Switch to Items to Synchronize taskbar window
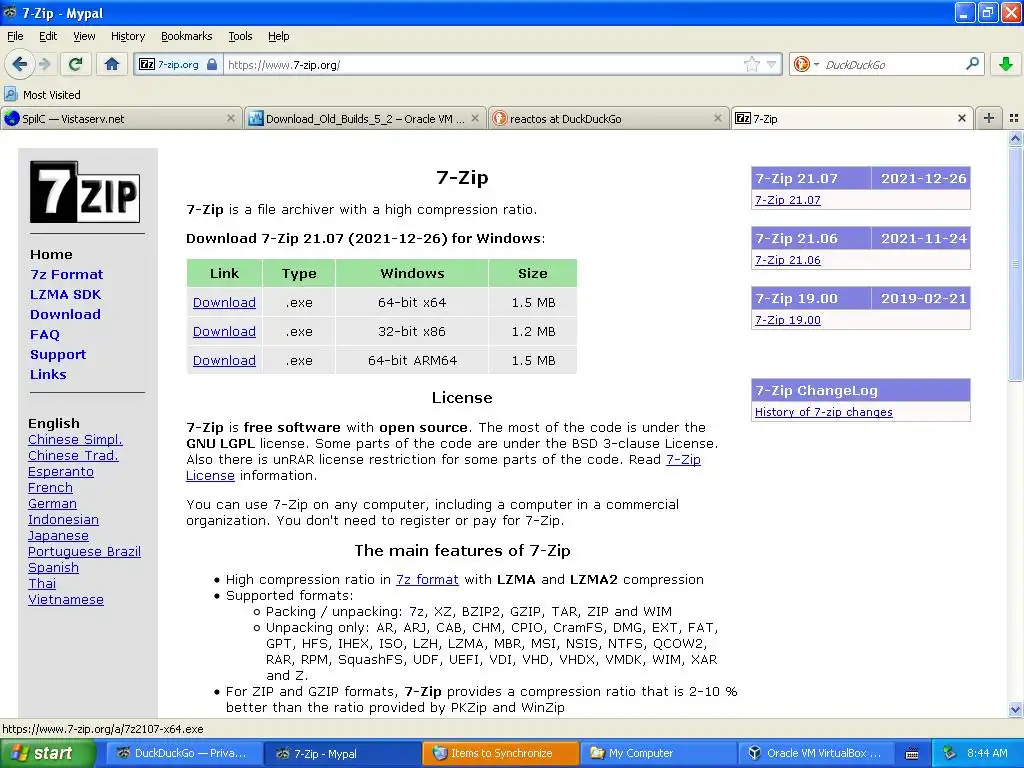 pyautogui.click(x=501, y=753)
